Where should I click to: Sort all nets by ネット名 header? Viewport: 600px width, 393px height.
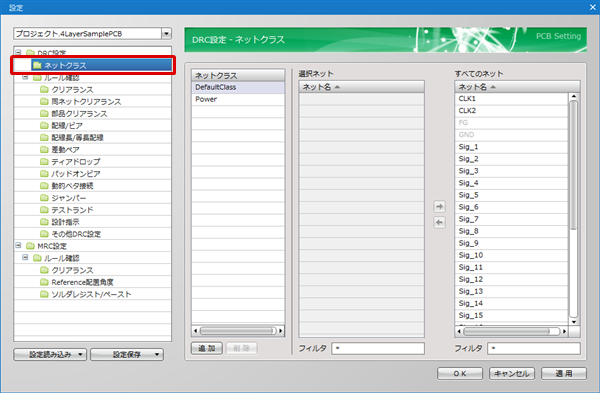click(x=517, y=87)
